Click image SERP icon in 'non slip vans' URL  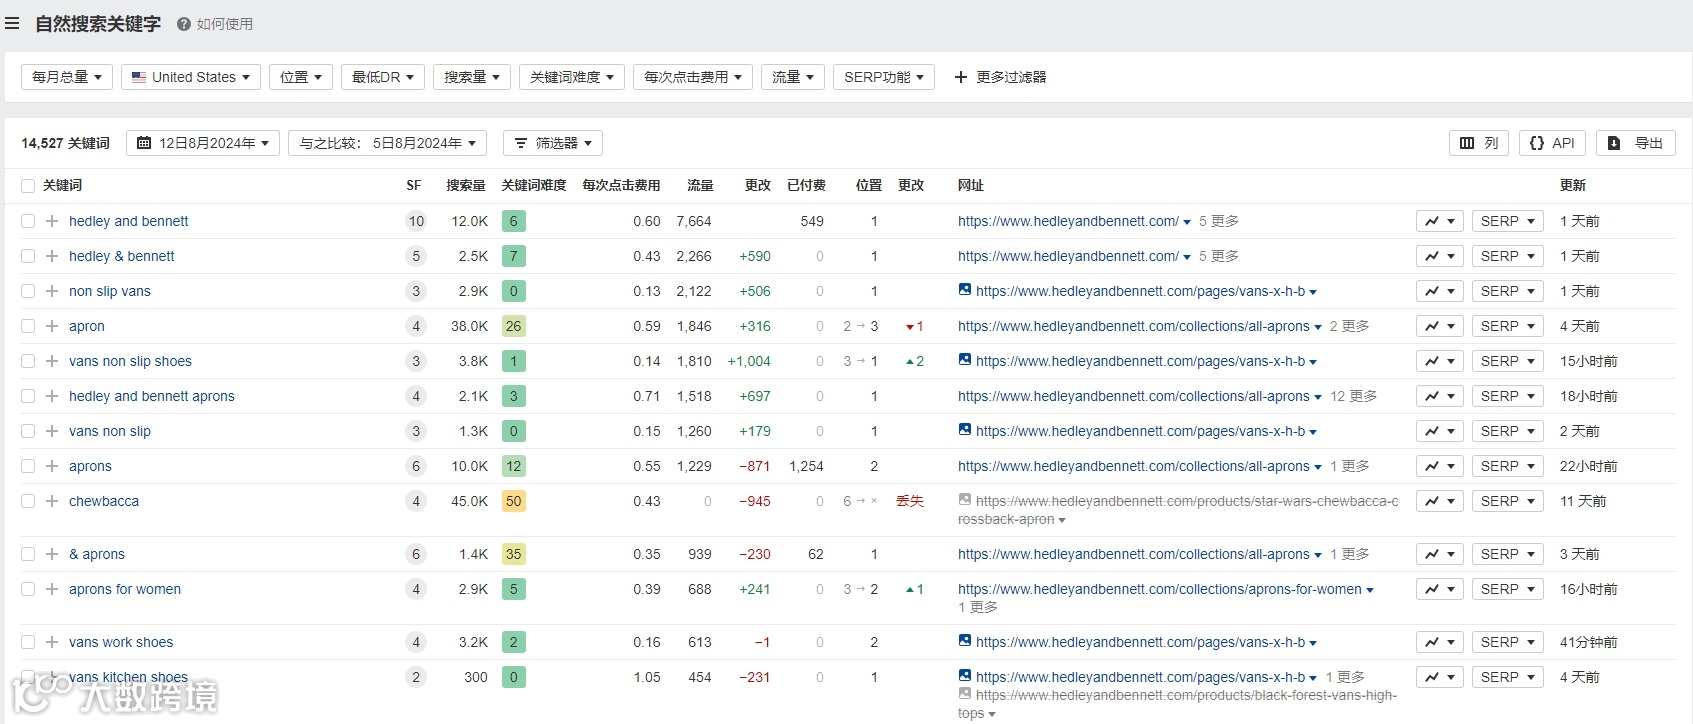click(965, 290)
